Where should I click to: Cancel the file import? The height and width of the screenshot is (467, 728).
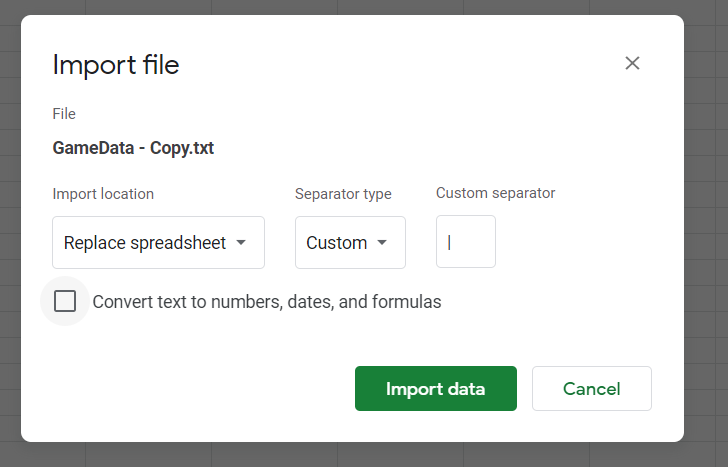point(591,389)
